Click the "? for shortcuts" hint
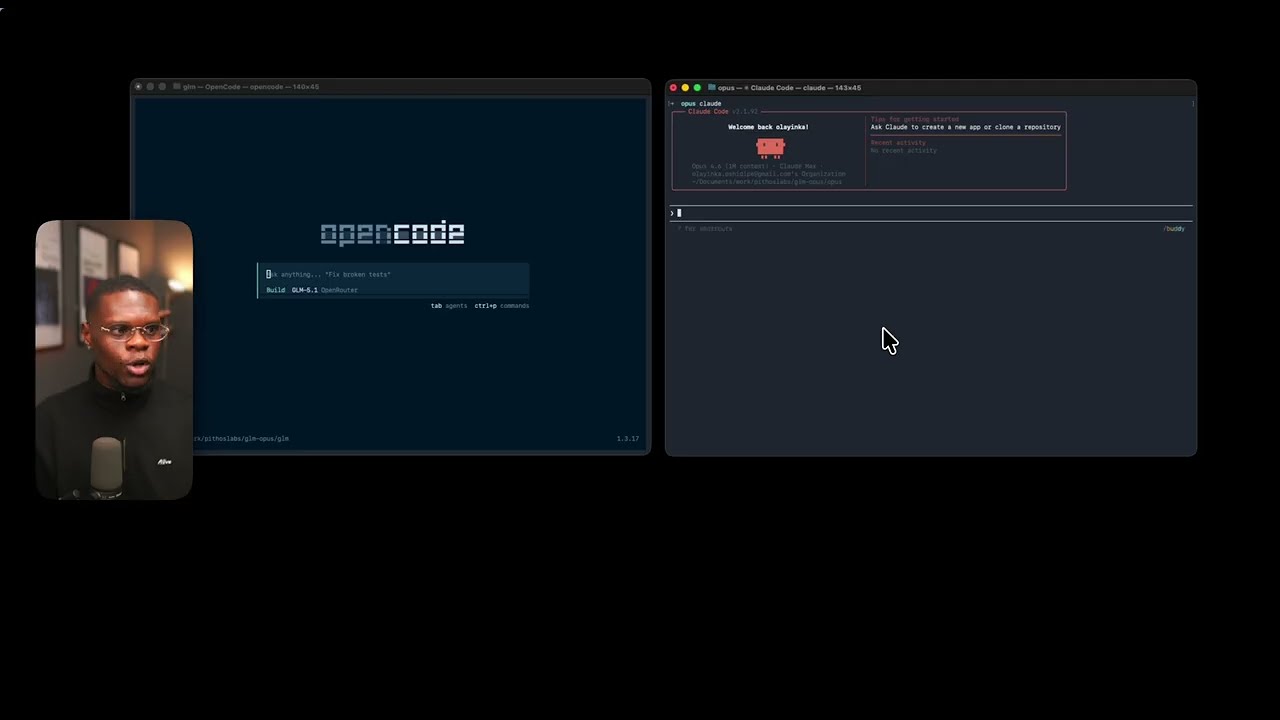 705,229
